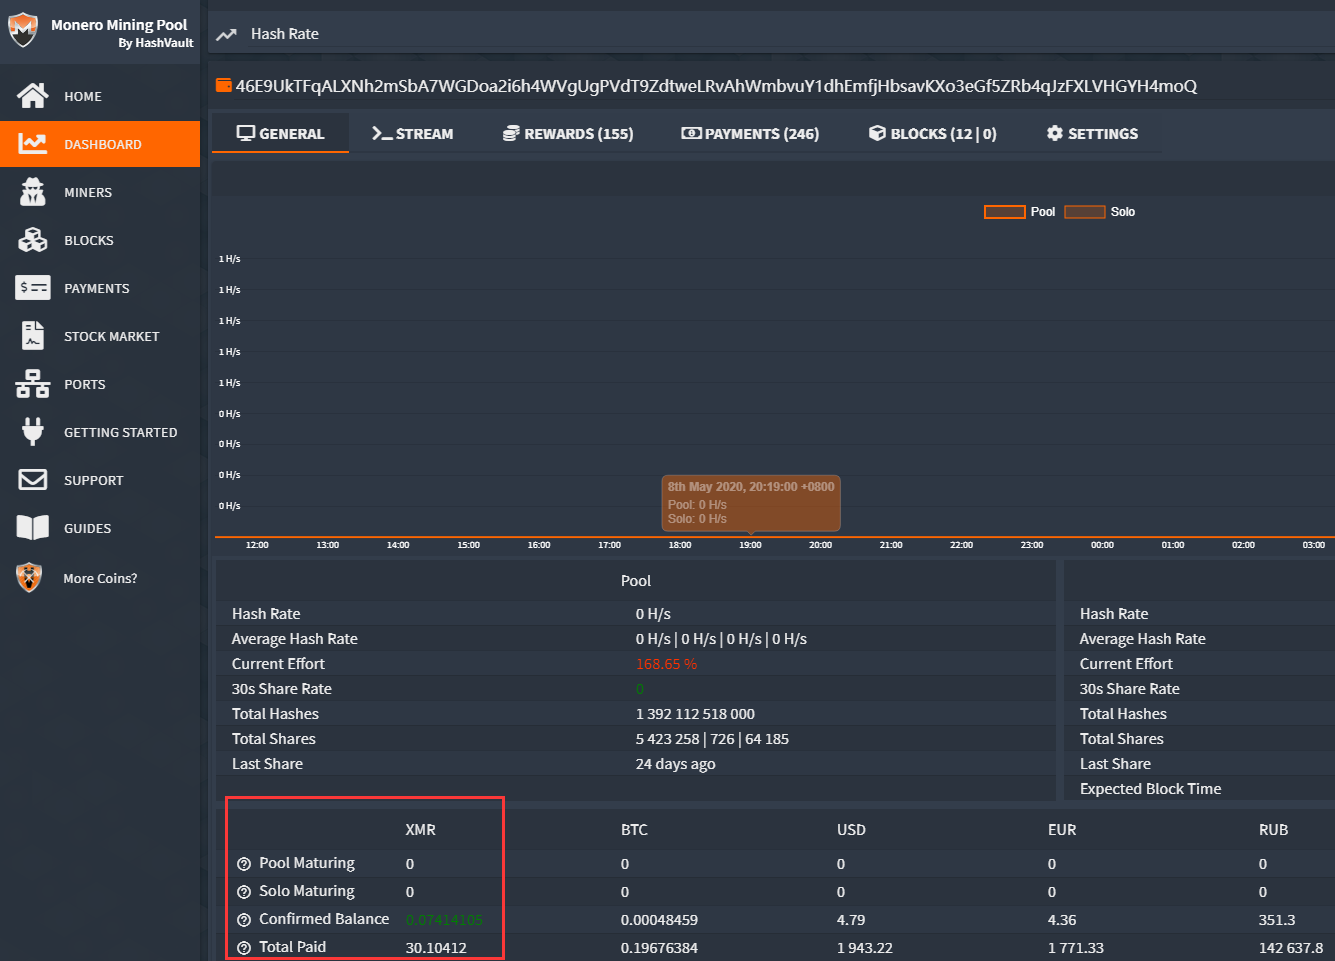
Task: Open Ports via network icon
Action: [33, 384]
